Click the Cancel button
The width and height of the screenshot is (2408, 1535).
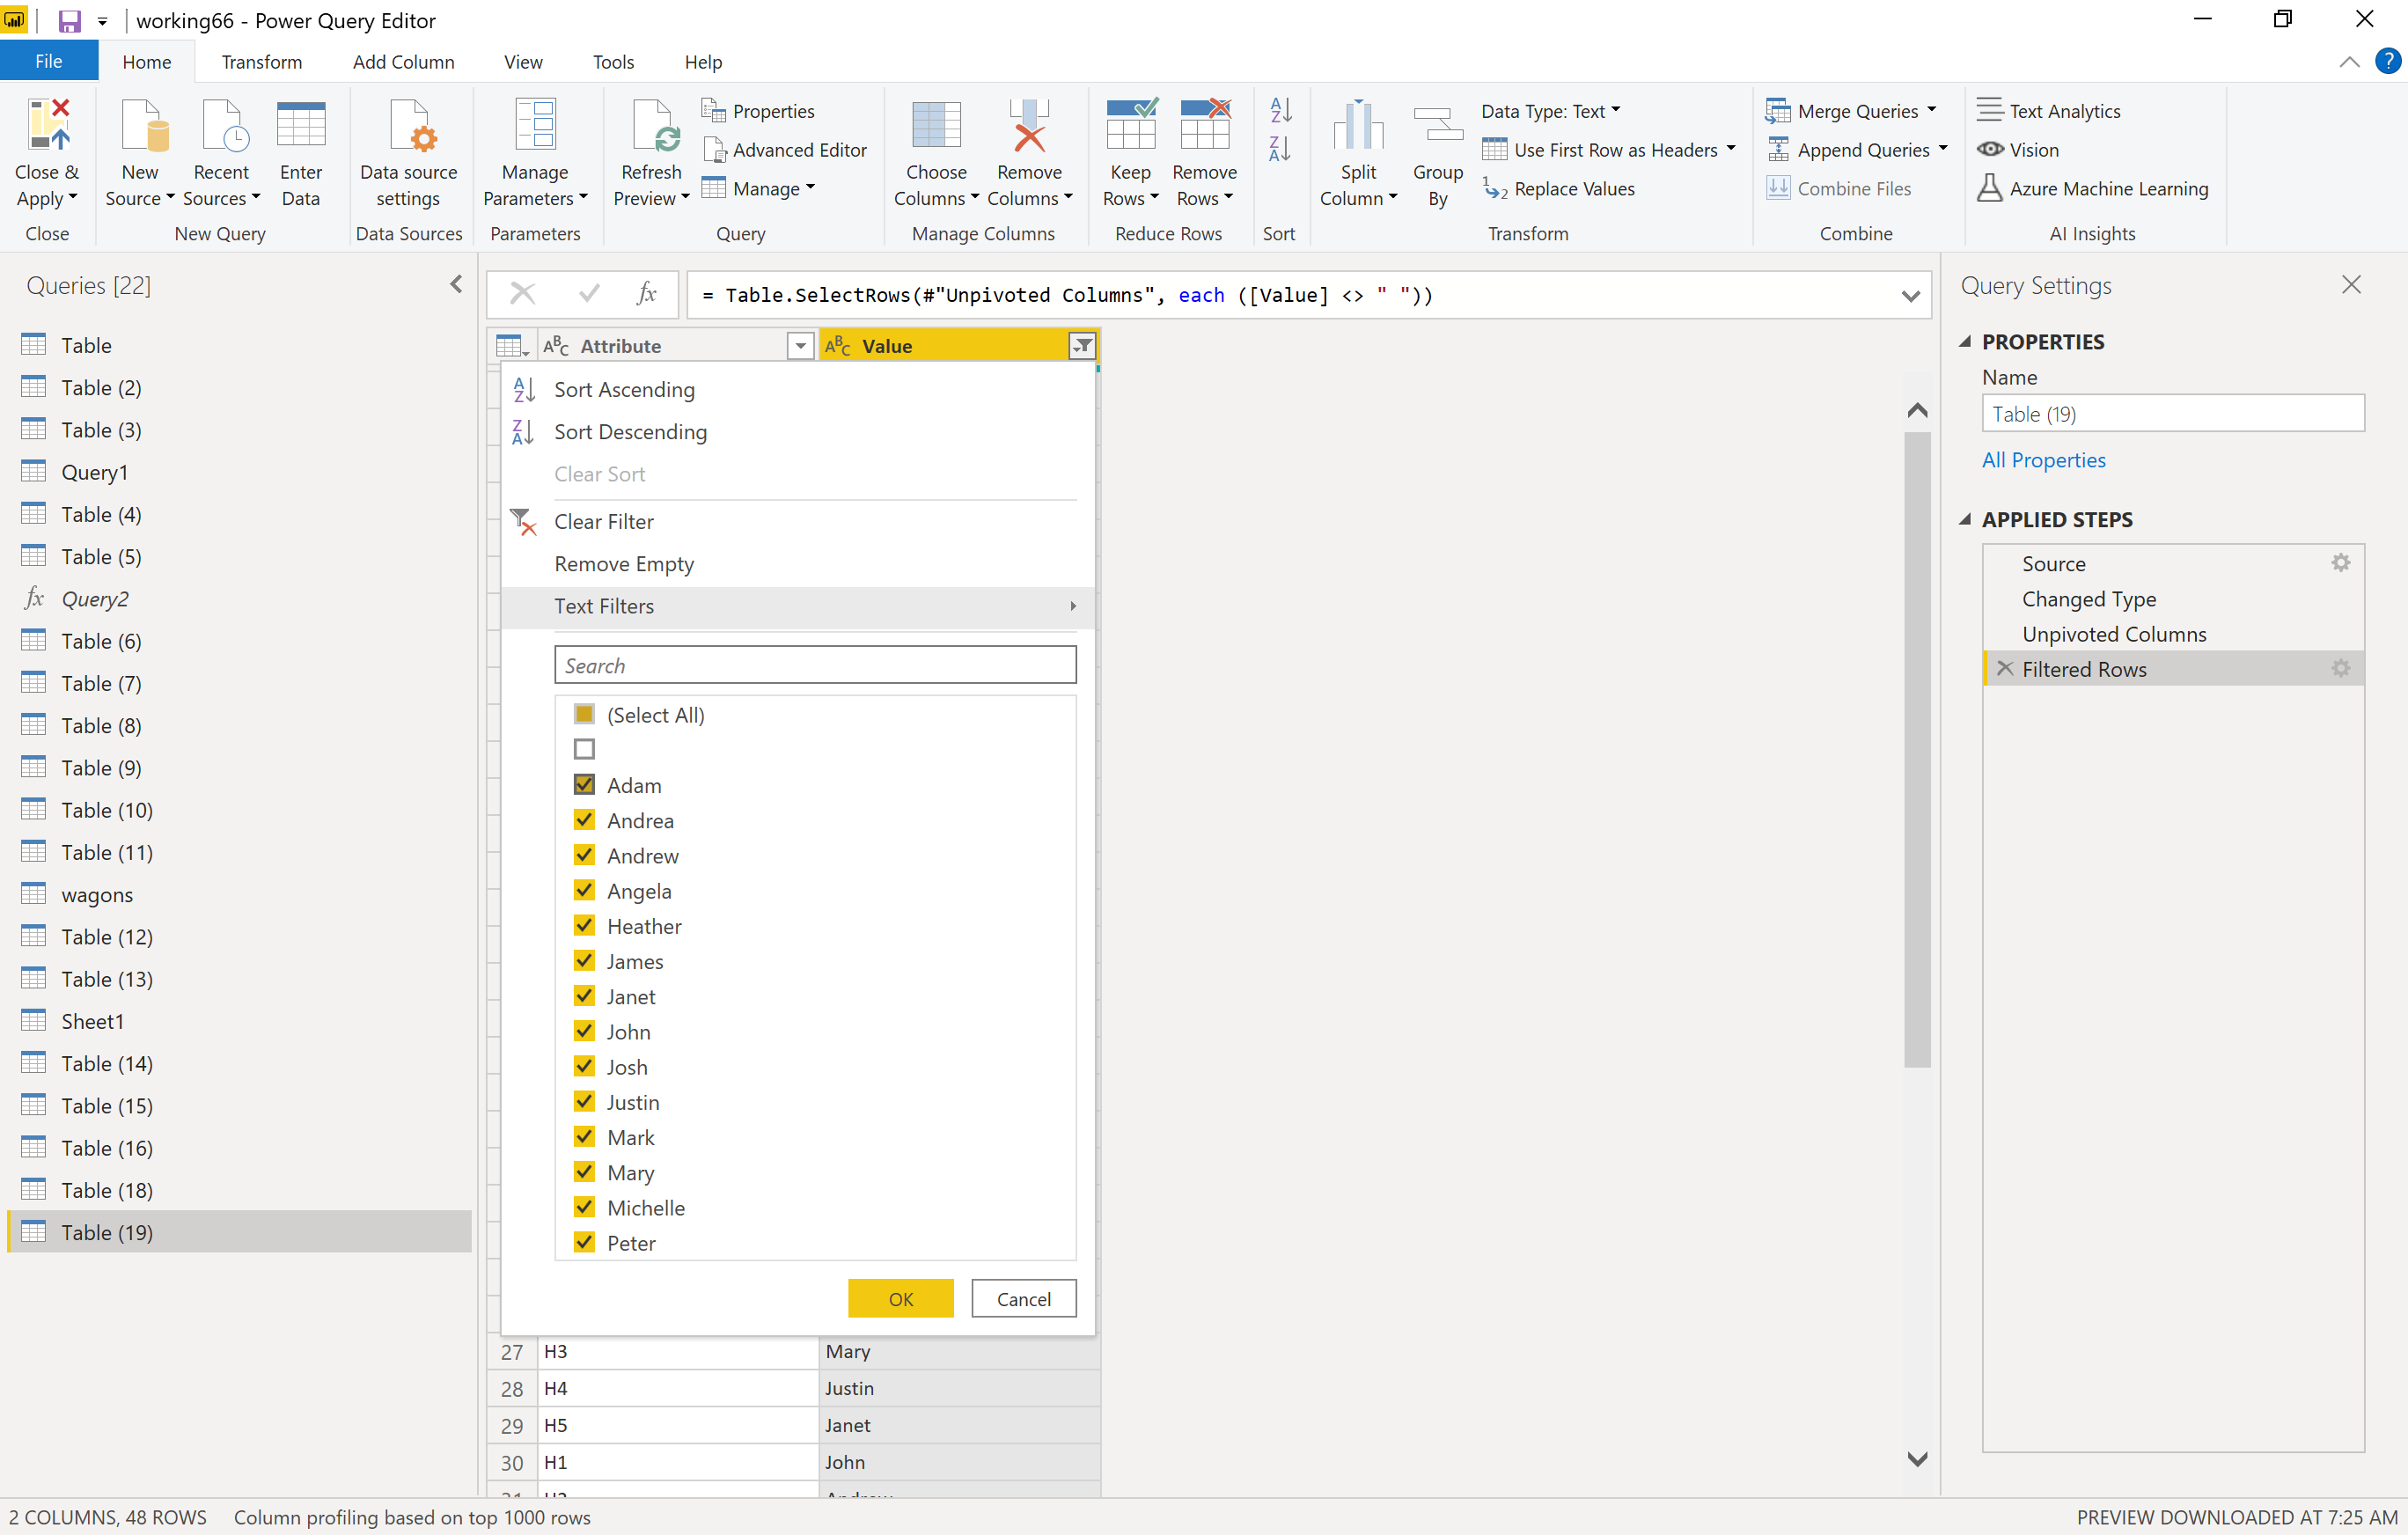(1023, 1298)
